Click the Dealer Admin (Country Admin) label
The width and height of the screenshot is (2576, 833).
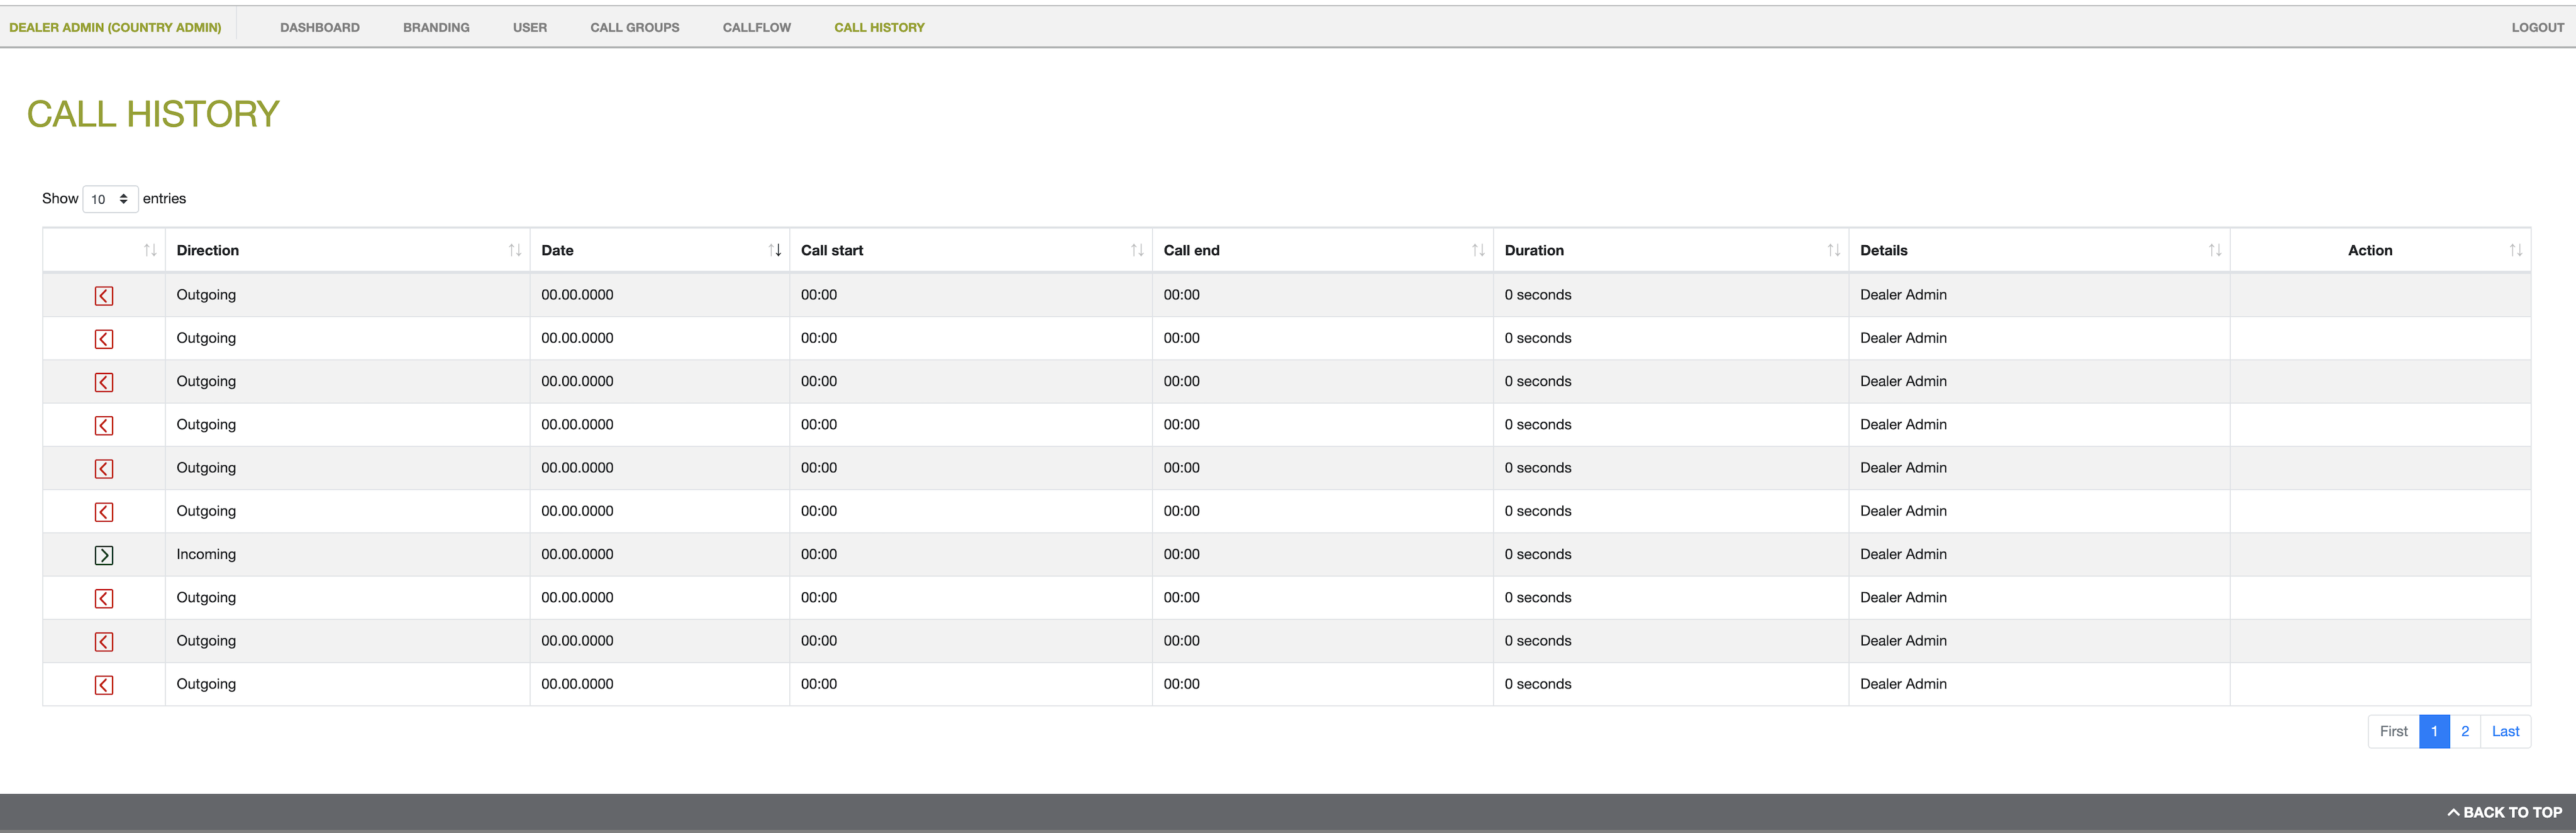click(x=115, y=27)
